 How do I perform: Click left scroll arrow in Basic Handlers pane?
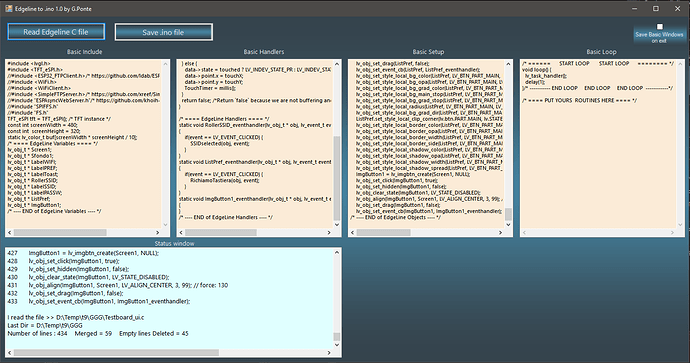point(181,232)
